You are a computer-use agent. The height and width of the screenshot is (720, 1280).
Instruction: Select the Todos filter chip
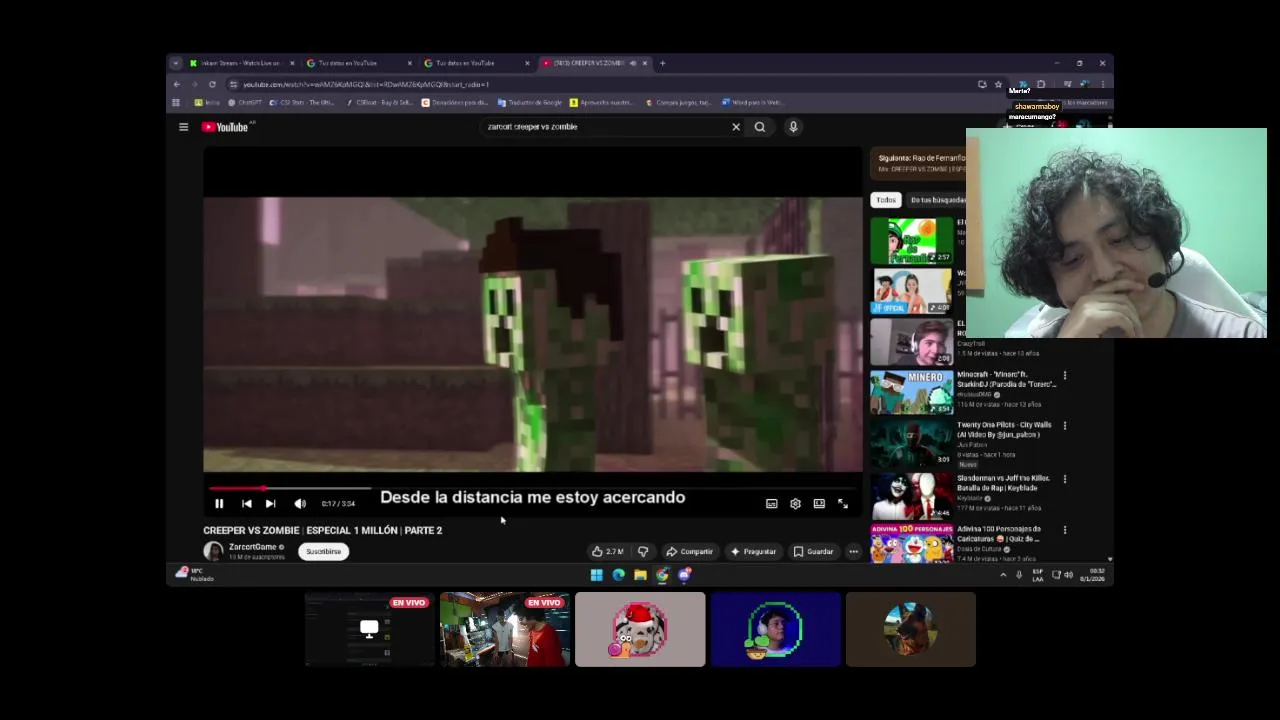(x=886, y=200)
